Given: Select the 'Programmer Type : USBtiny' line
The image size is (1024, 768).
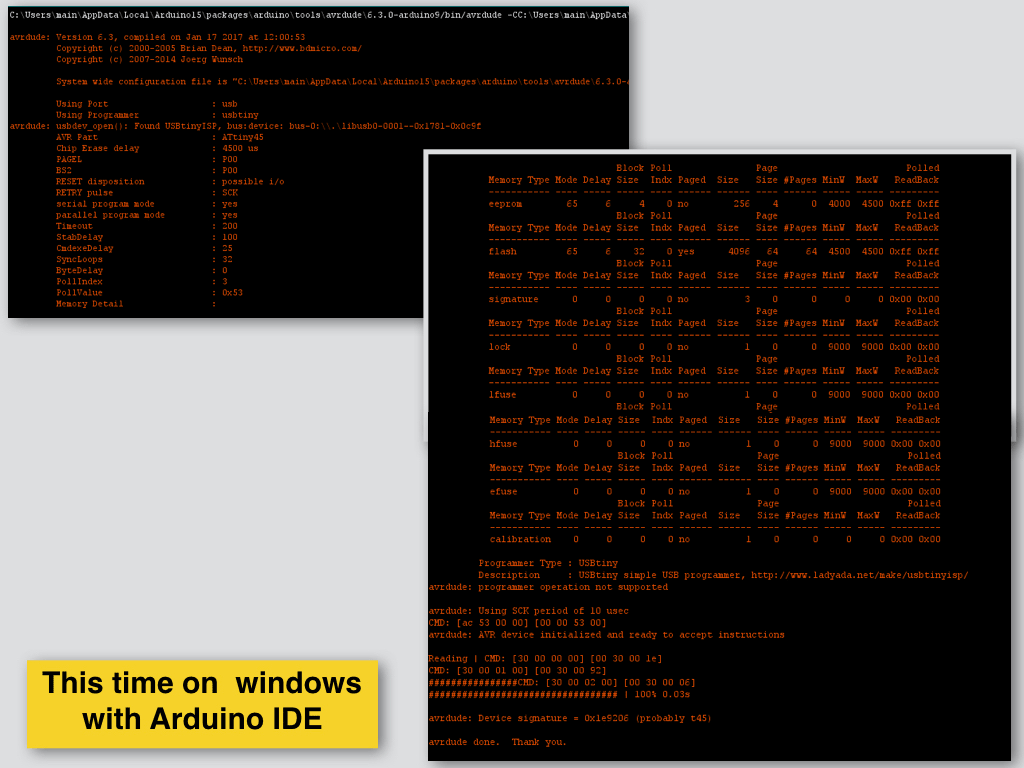Looking at the screenshot, I should (x=548, y=563).
